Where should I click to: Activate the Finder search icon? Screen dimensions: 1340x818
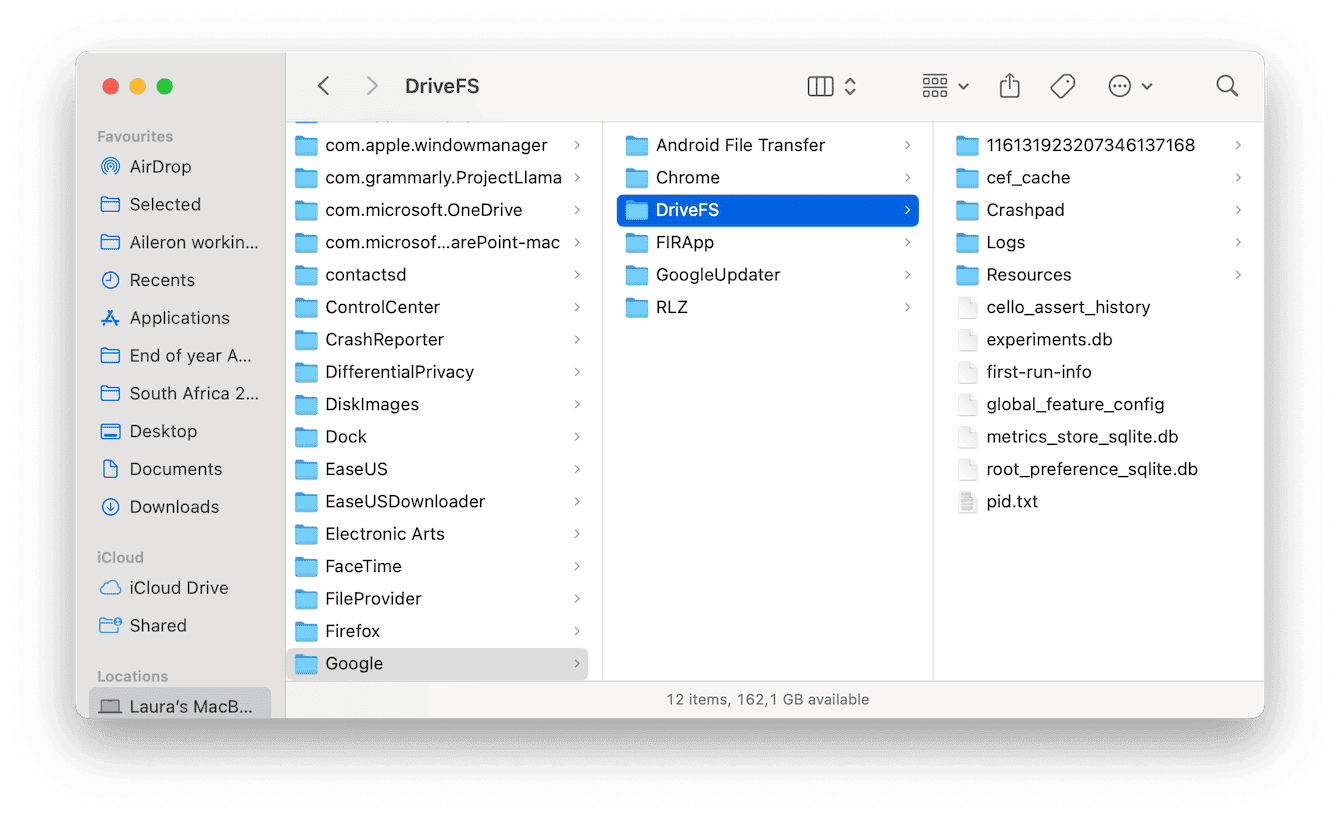tap(1227, 86)
